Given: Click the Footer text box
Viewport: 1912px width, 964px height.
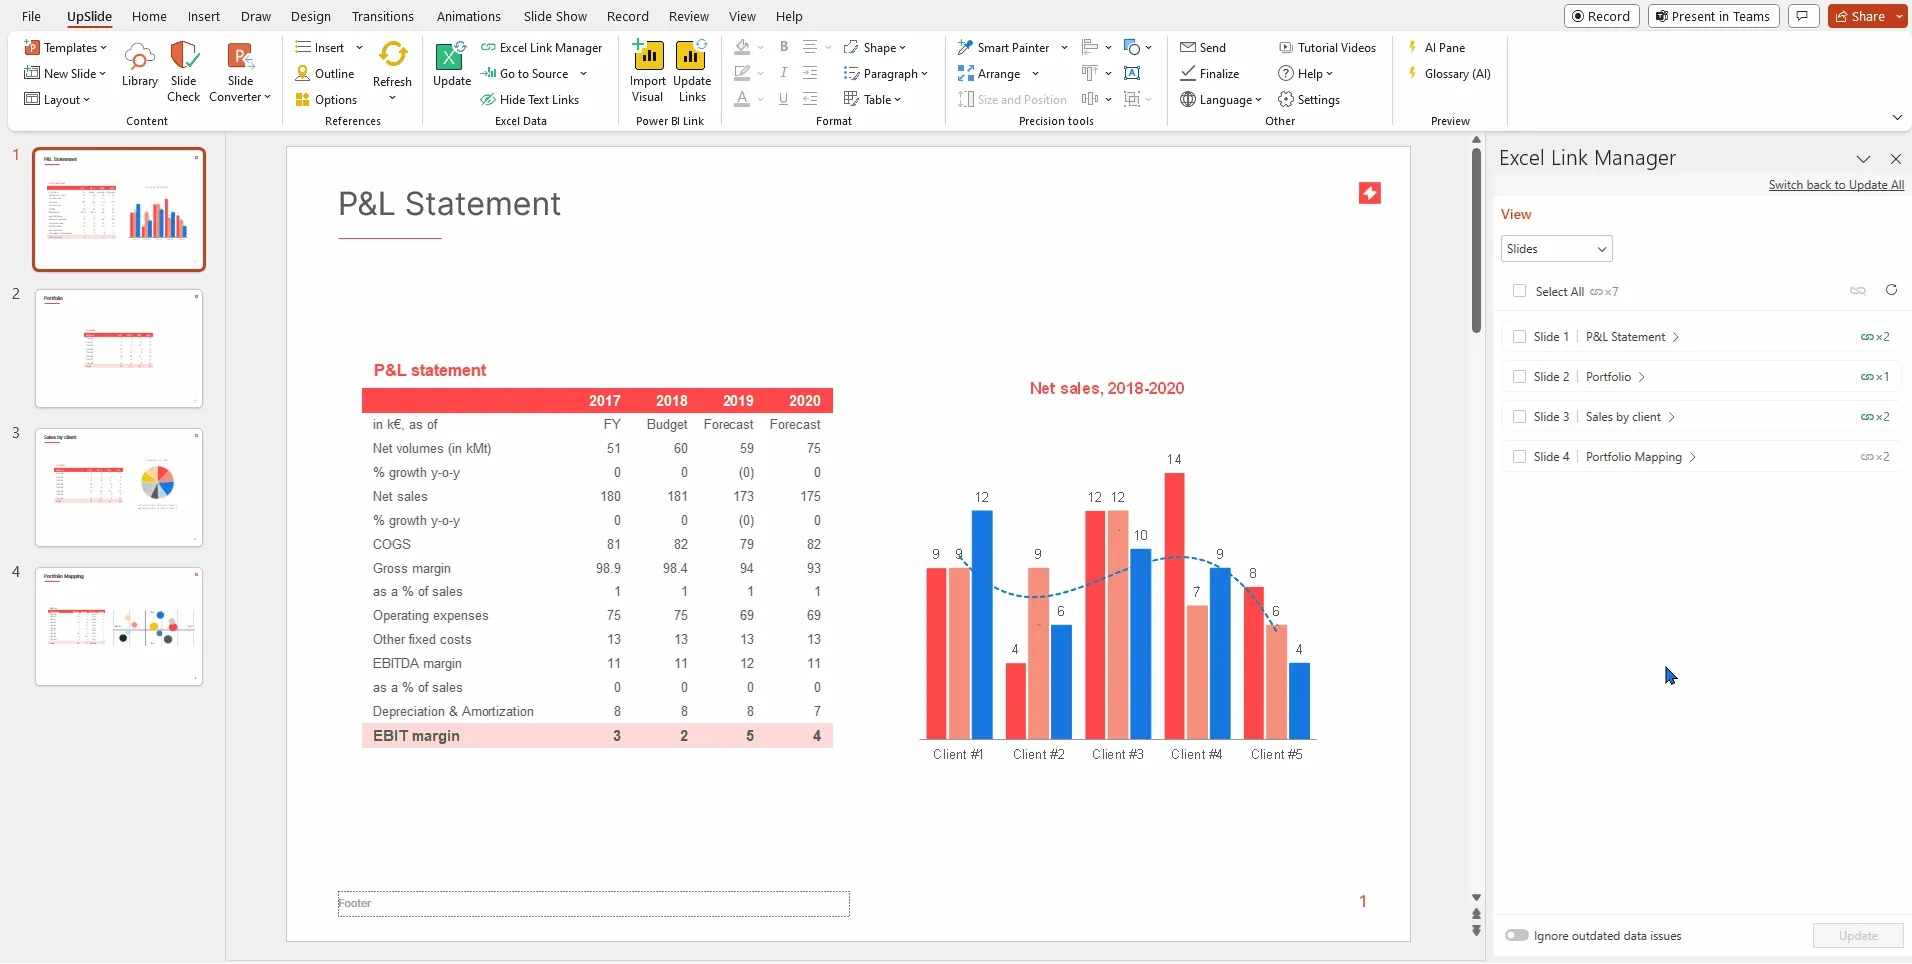Looking at the screenshot, I should (x=594, y=904).
